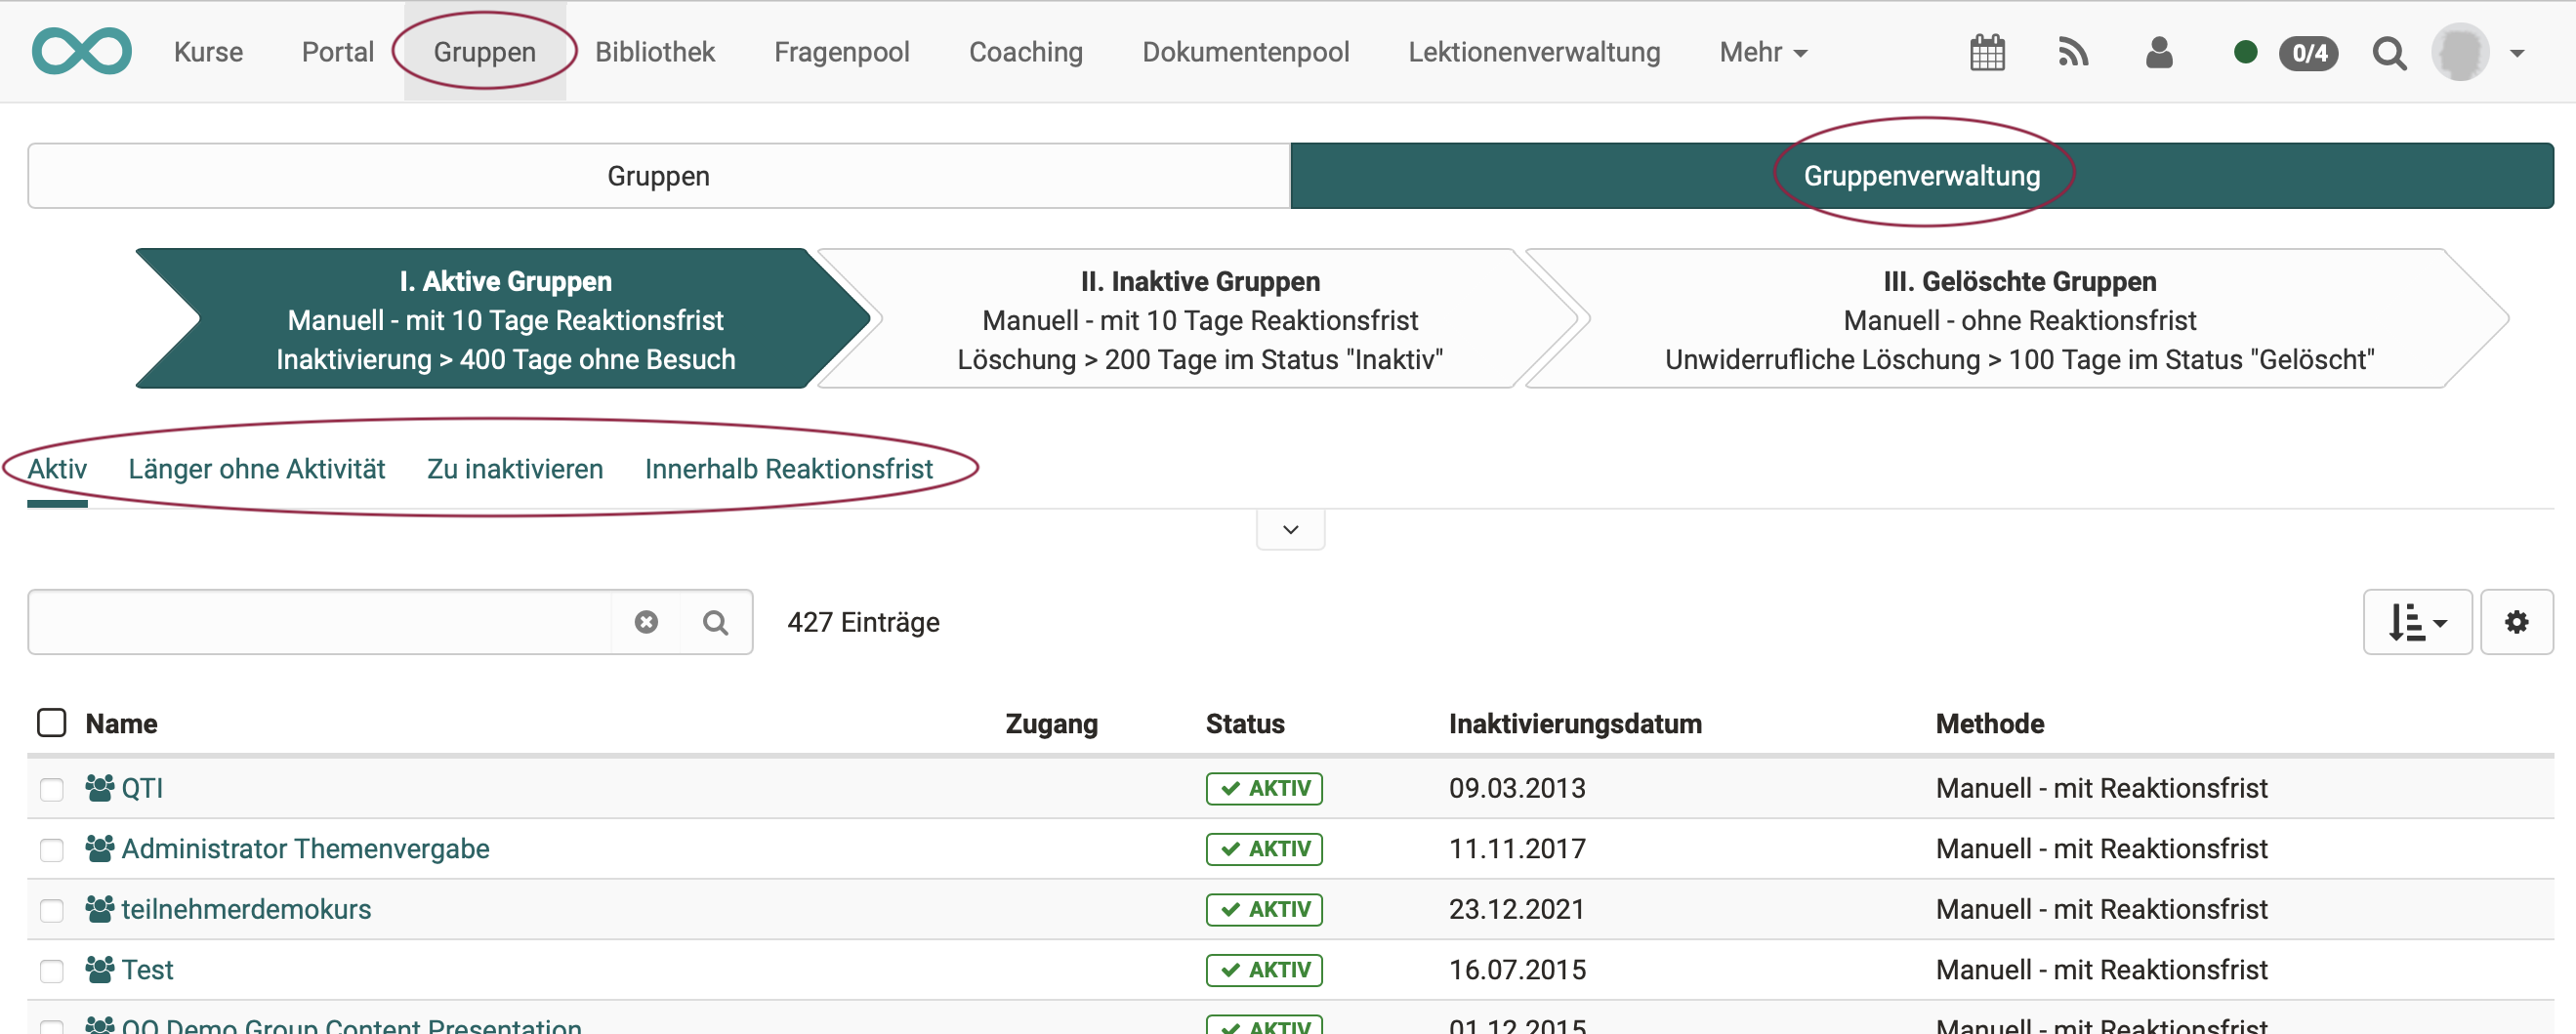Collapse the filter panel chevron
This screenshot has width=2576, height=1034.
1290,529
